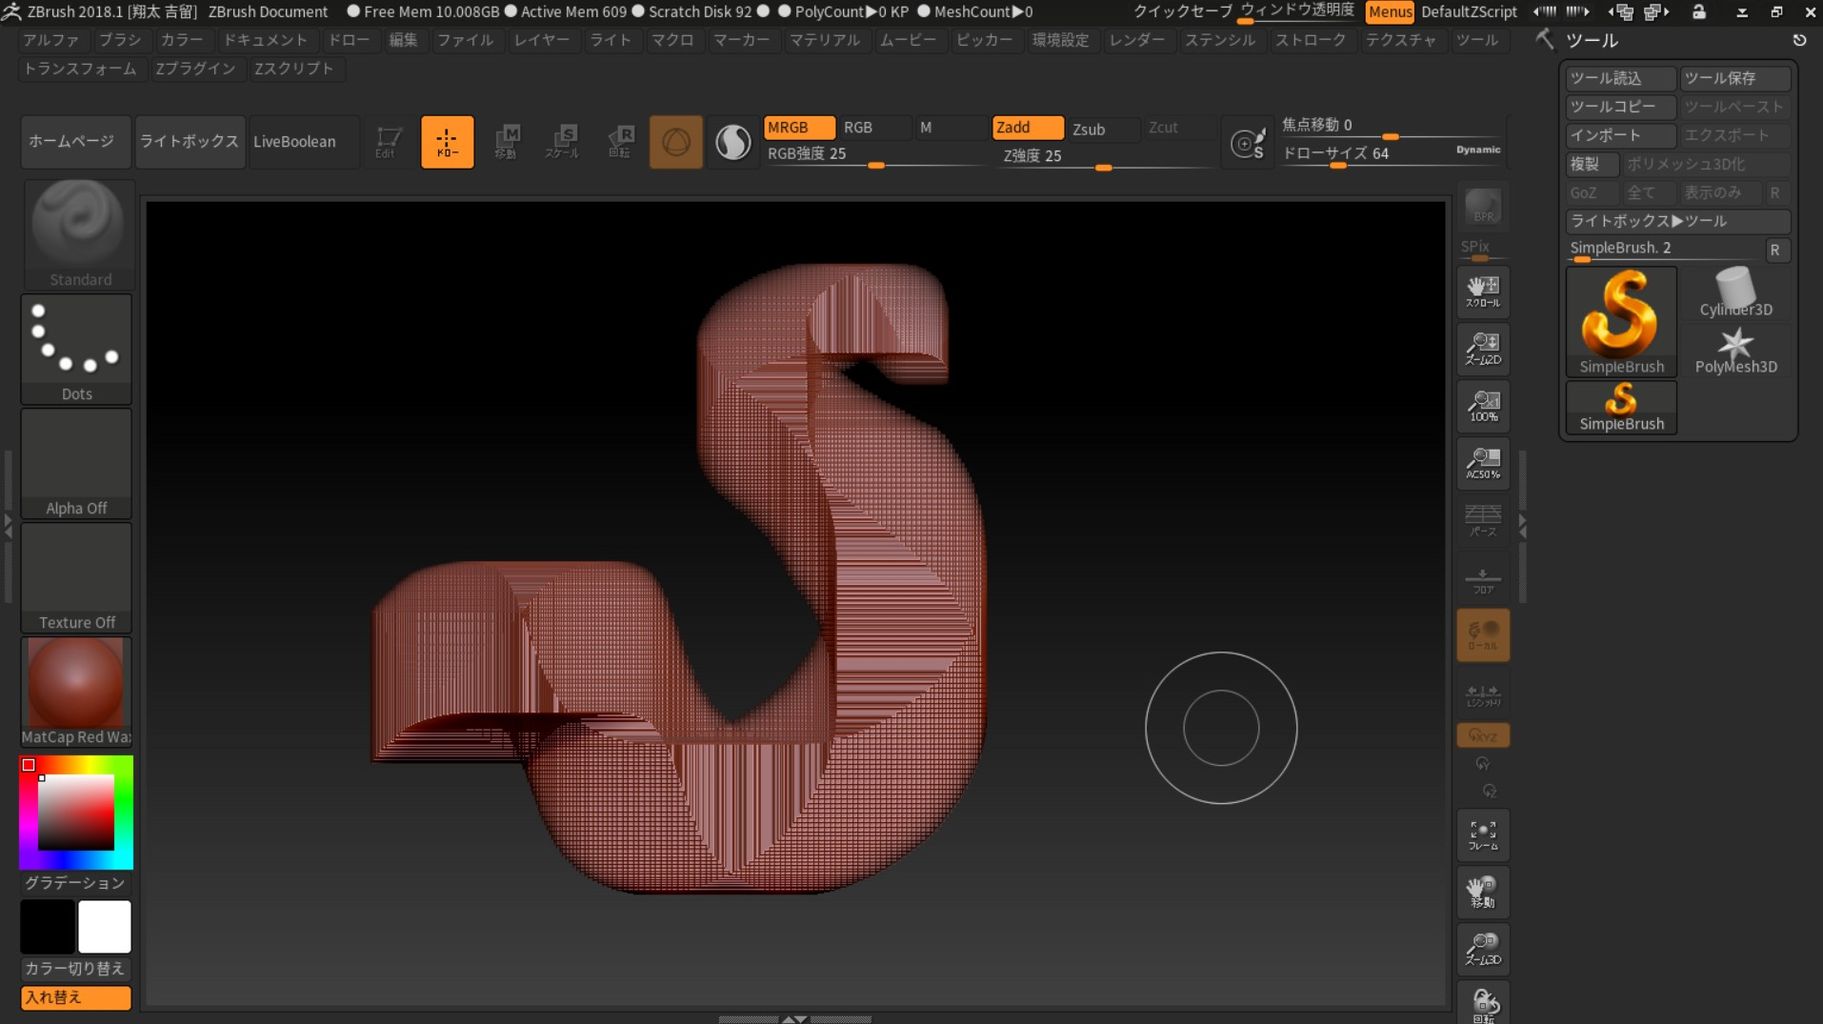
Task: Open the Texture Off picker
Action: [x=77, y=577]
